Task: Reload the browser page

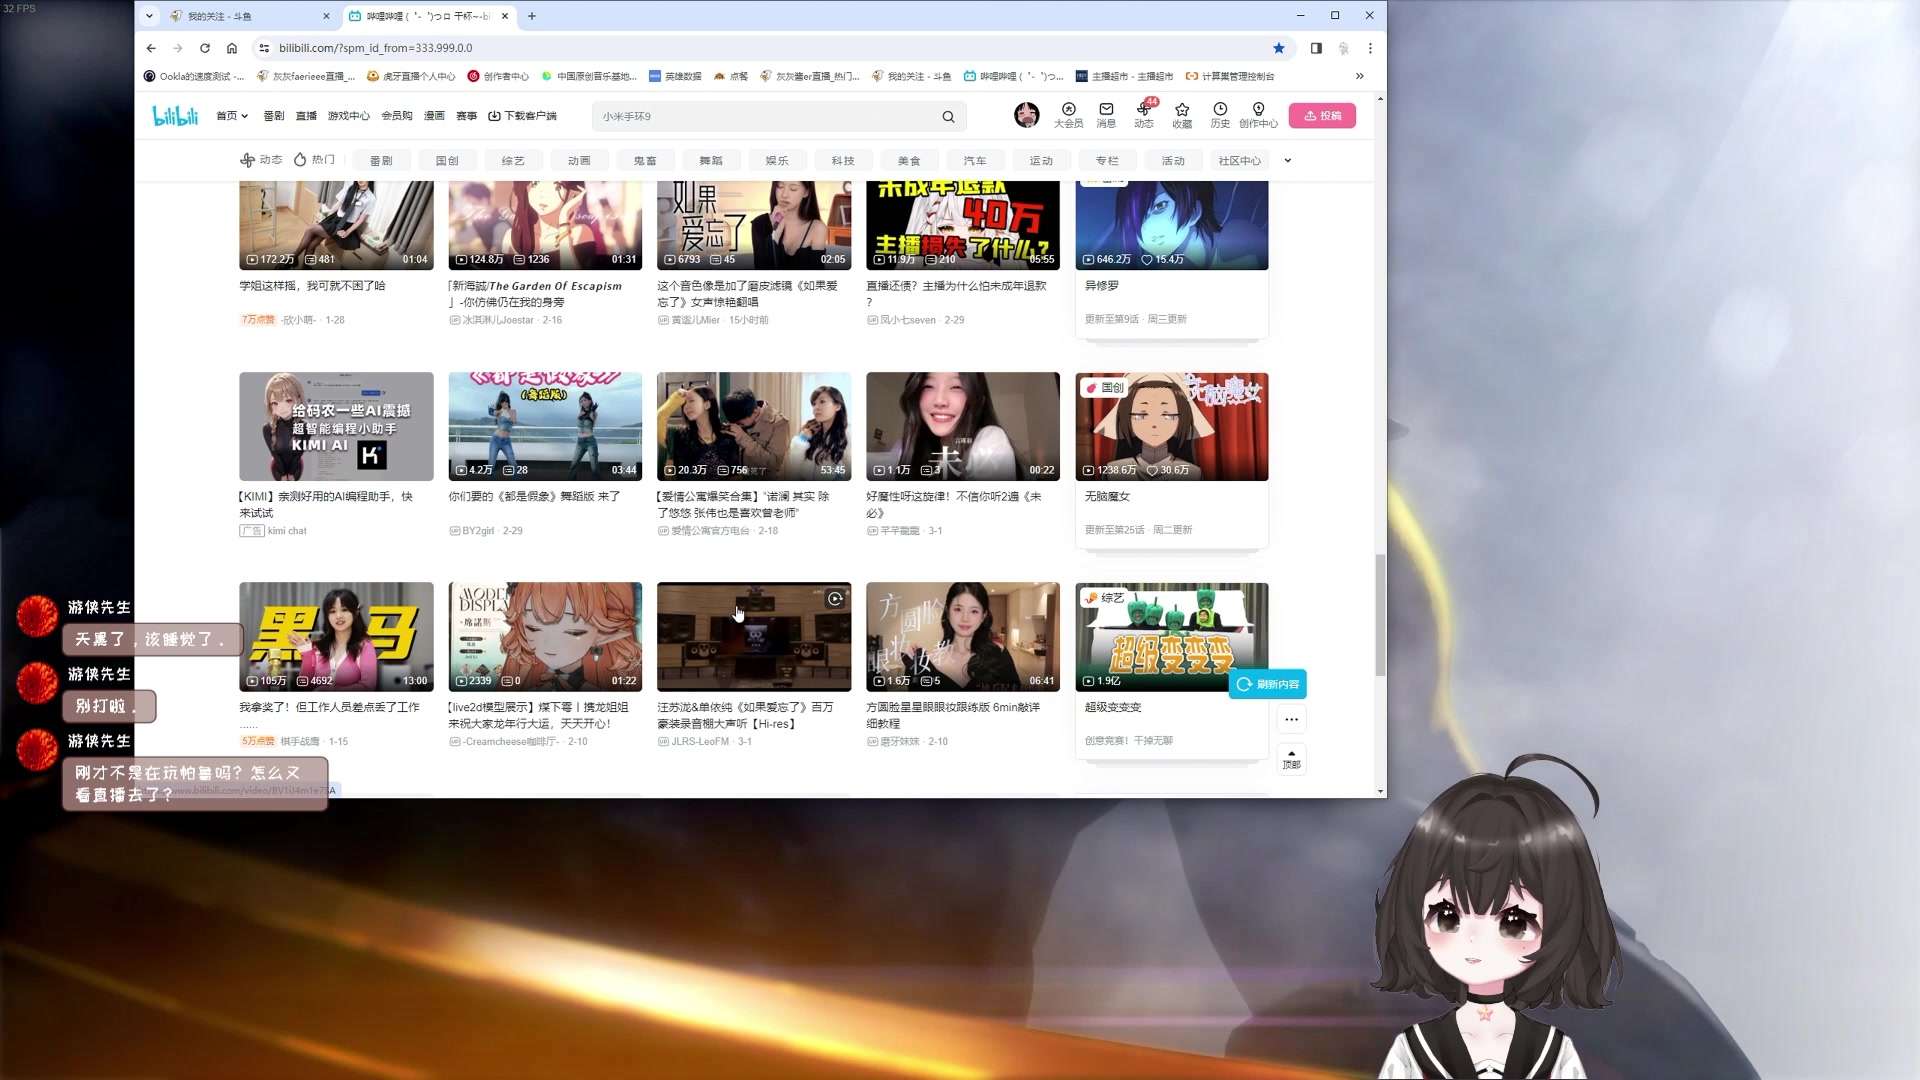Action: (x=205, y=48)
